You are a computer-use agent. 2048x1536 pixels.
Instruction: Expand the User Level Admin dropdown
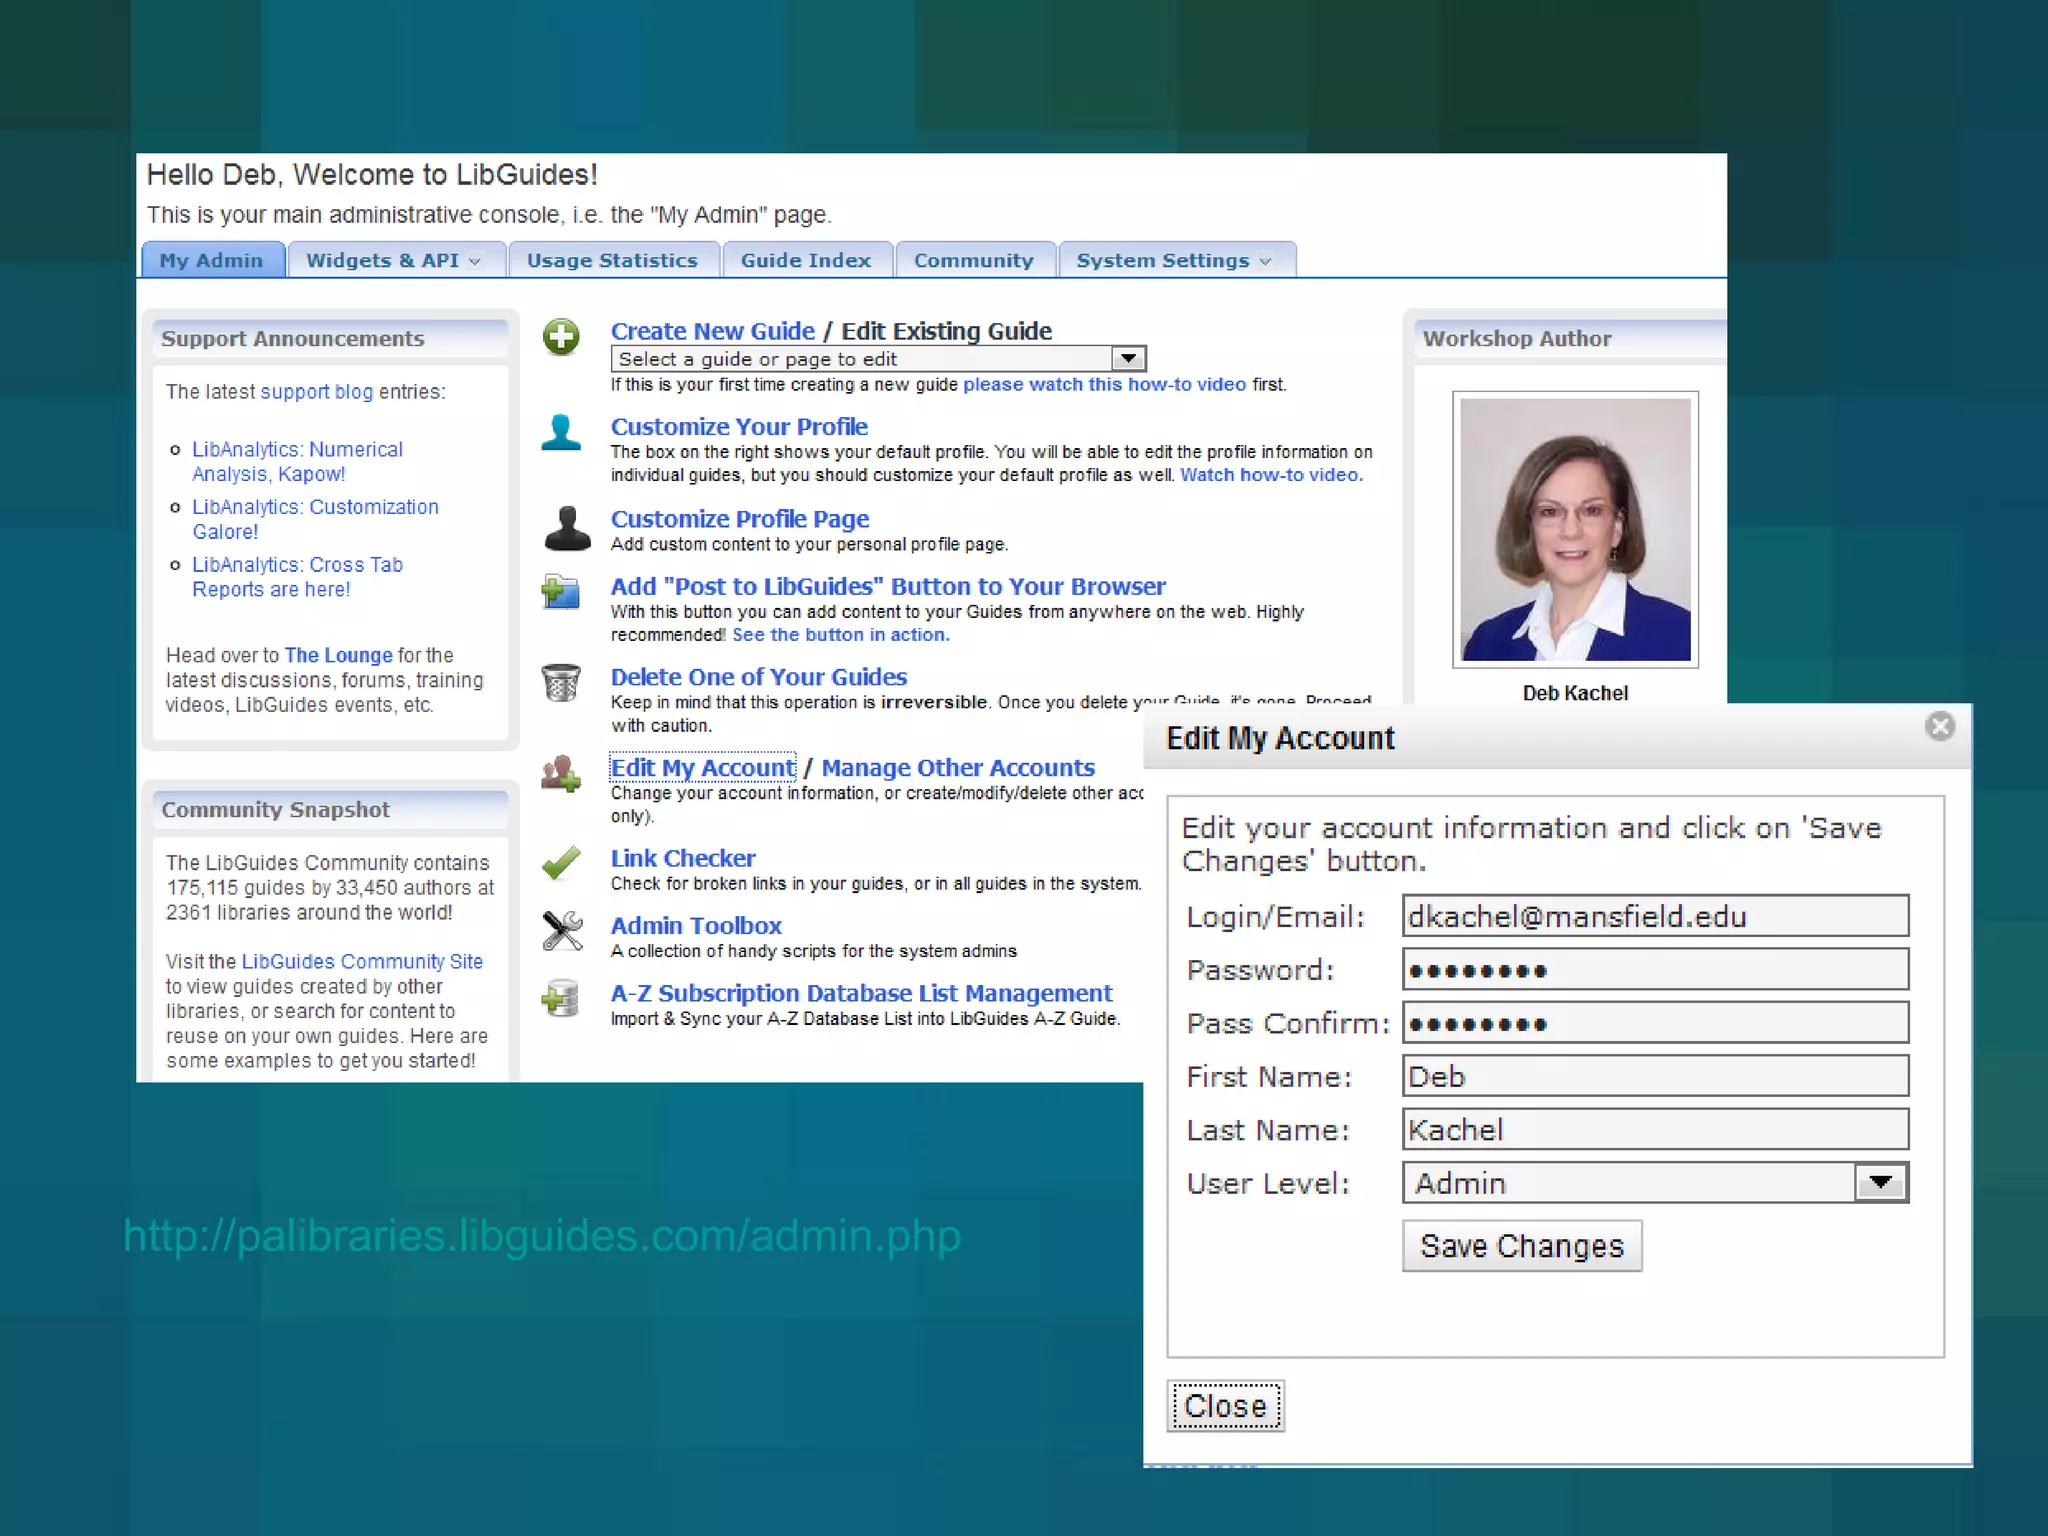[1880, 1183]
